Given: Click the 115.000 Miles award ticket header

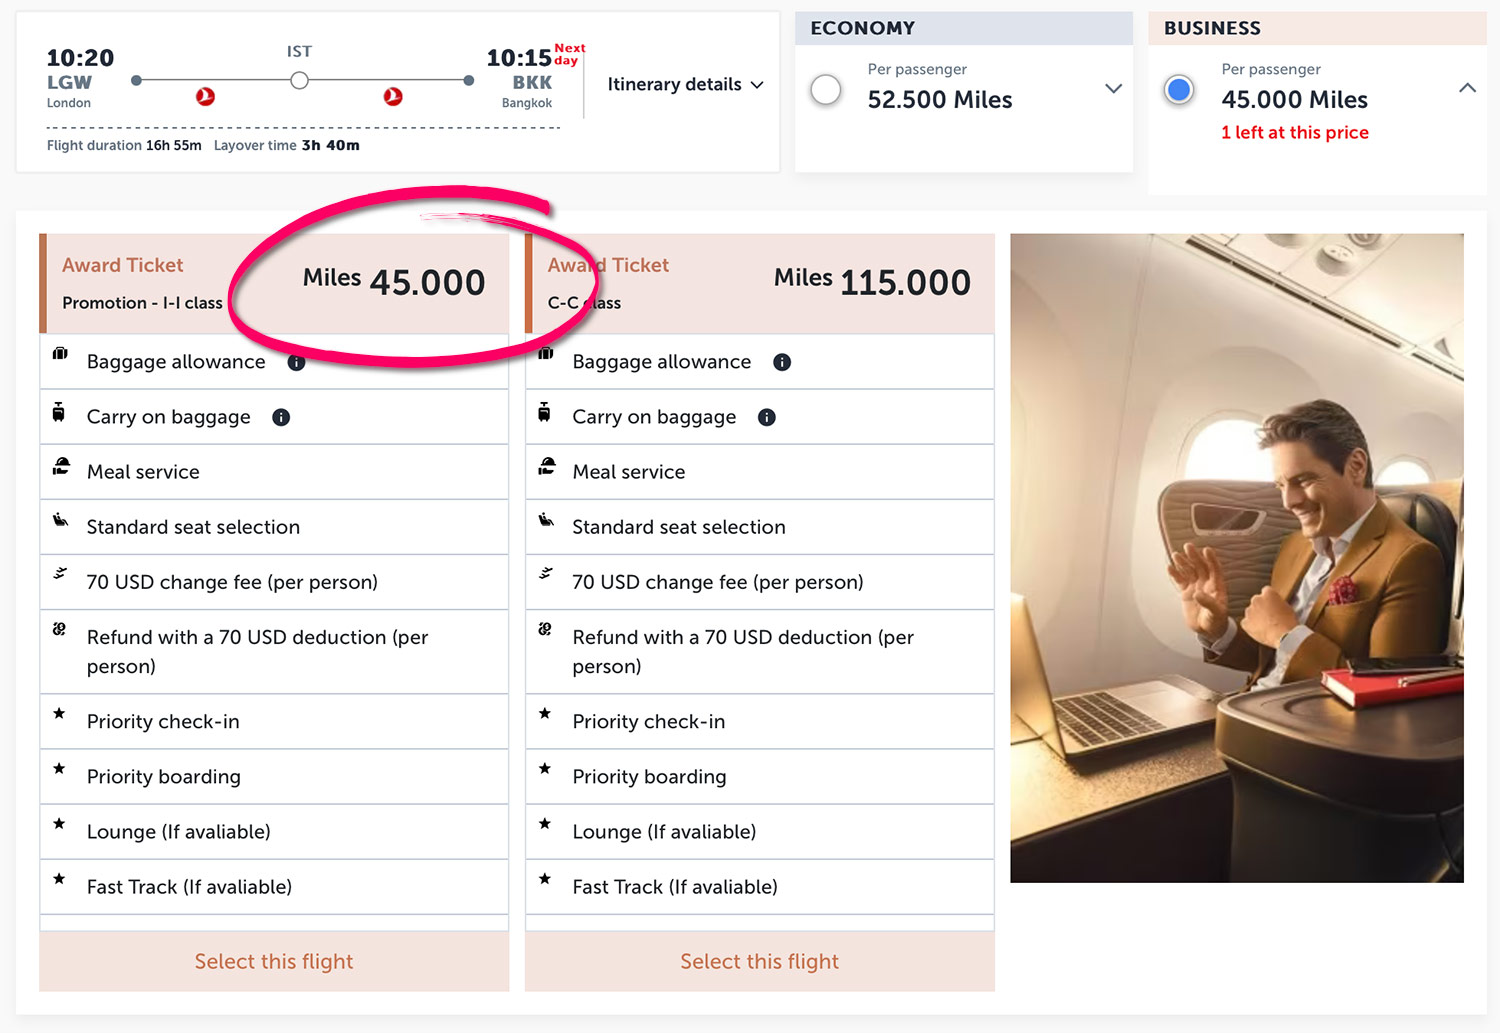Looking at the screenshot, I should (760, 283).
